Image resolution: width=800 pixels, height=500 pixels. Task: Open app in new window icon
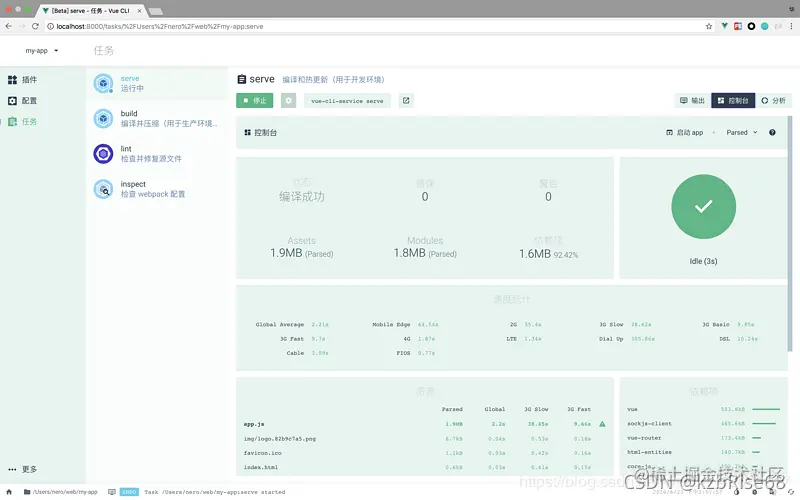pos(406,101)
